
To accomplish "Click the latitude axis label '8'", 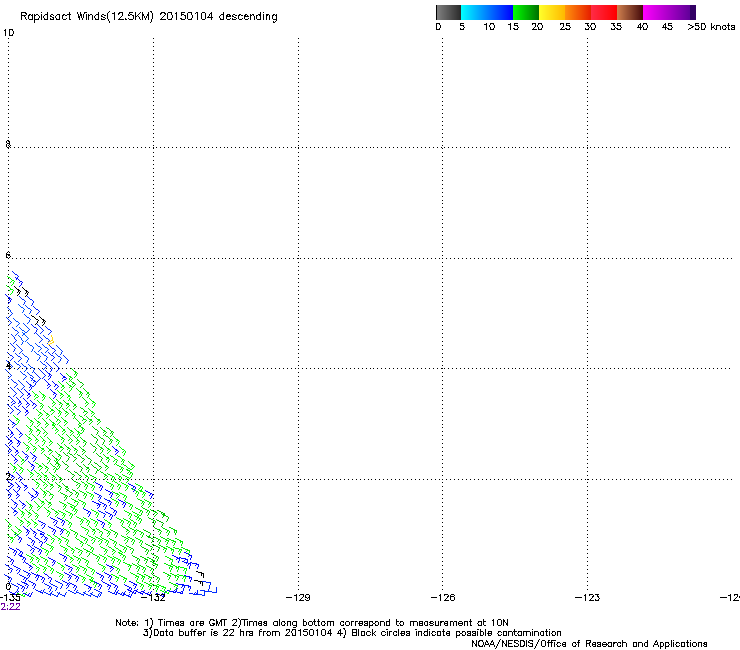I will click(8, 144).
